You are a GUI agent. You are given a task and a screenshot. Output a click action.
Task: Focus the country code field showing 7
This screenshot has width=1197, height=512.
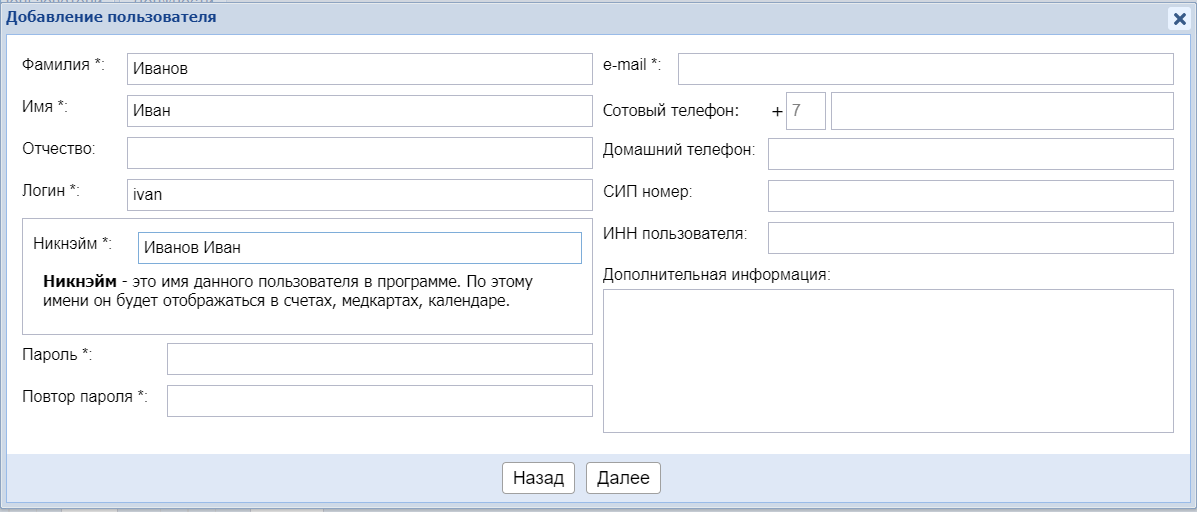pos(805,111)
